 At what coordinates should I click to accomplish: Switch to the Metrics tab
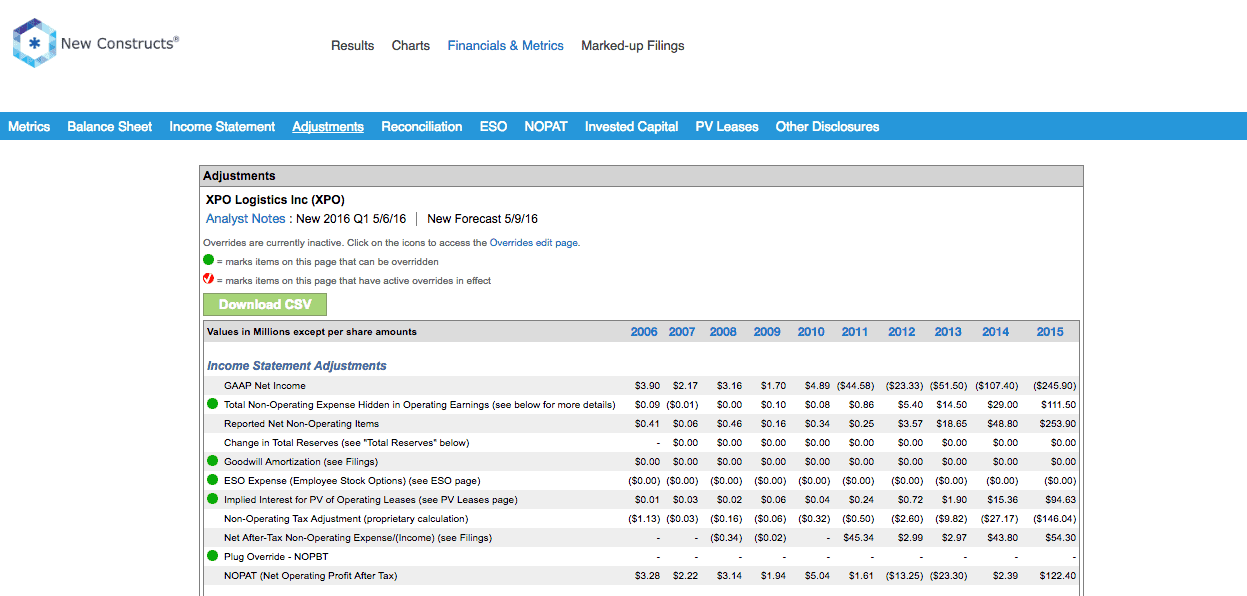[x=29, y=127]
